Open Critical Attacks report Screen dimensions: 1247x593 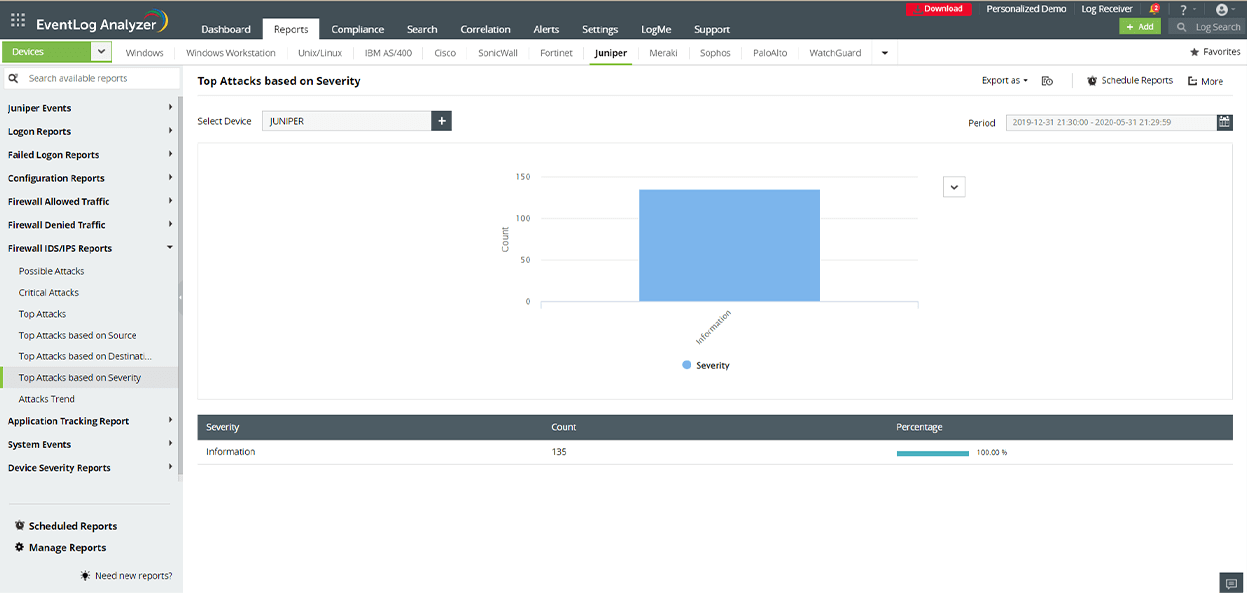(x=49, y=293)
